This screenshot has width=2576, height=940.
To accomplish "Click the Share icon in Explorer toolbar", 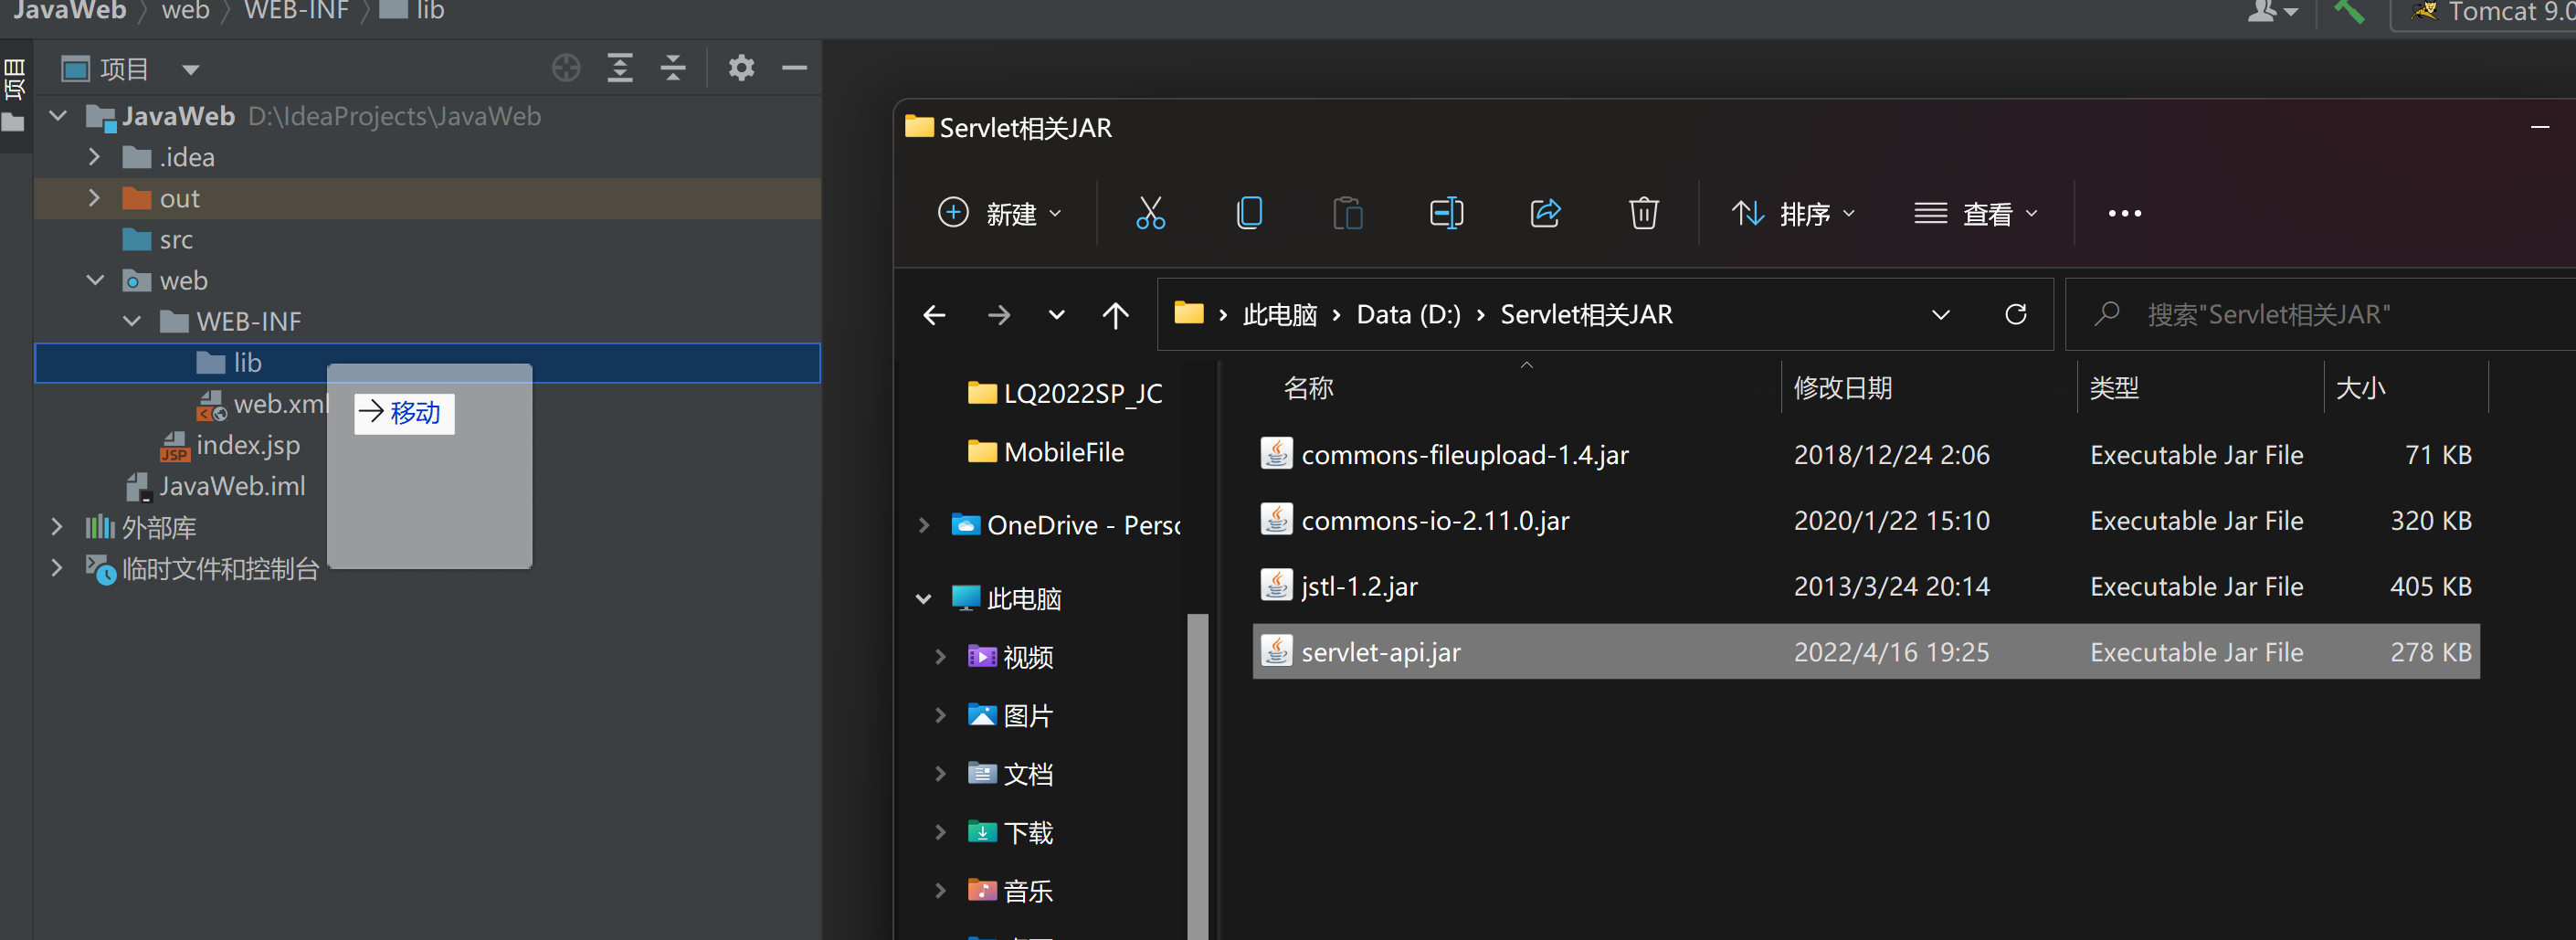I will (1545, 213).
